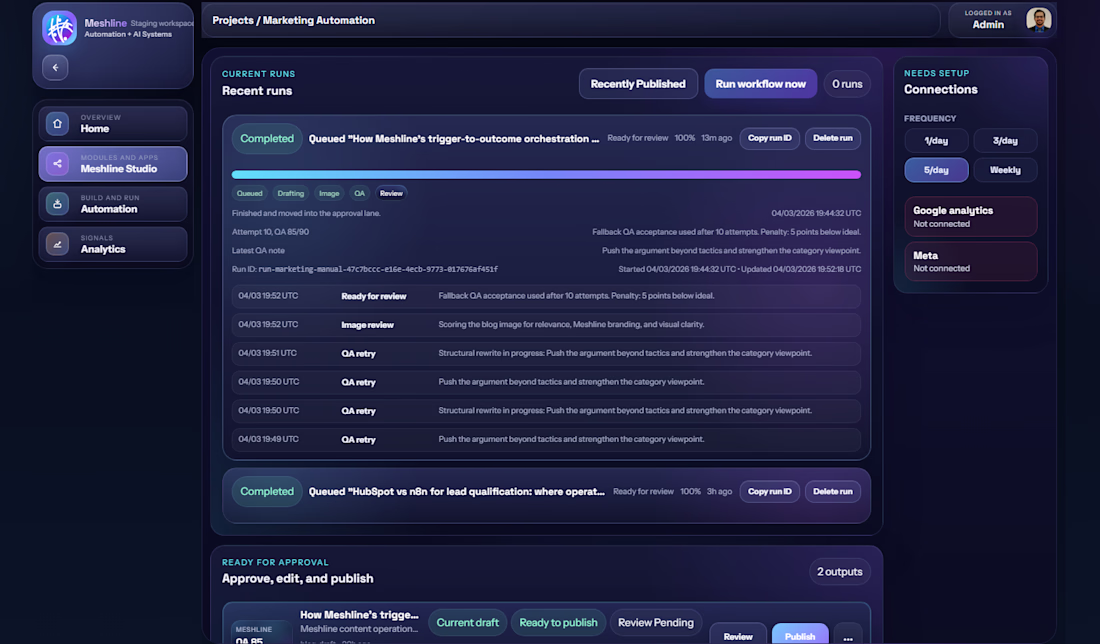The height and width of the screenshot is (644, 1100).
Task: Select the QA stage chip
Action: [x=359, y=193]
